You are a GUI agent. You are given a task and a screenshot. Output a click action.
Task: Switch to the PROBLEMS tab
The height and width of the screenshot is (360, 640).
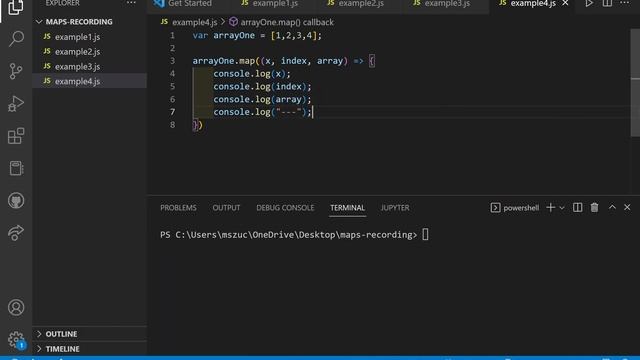178,208
